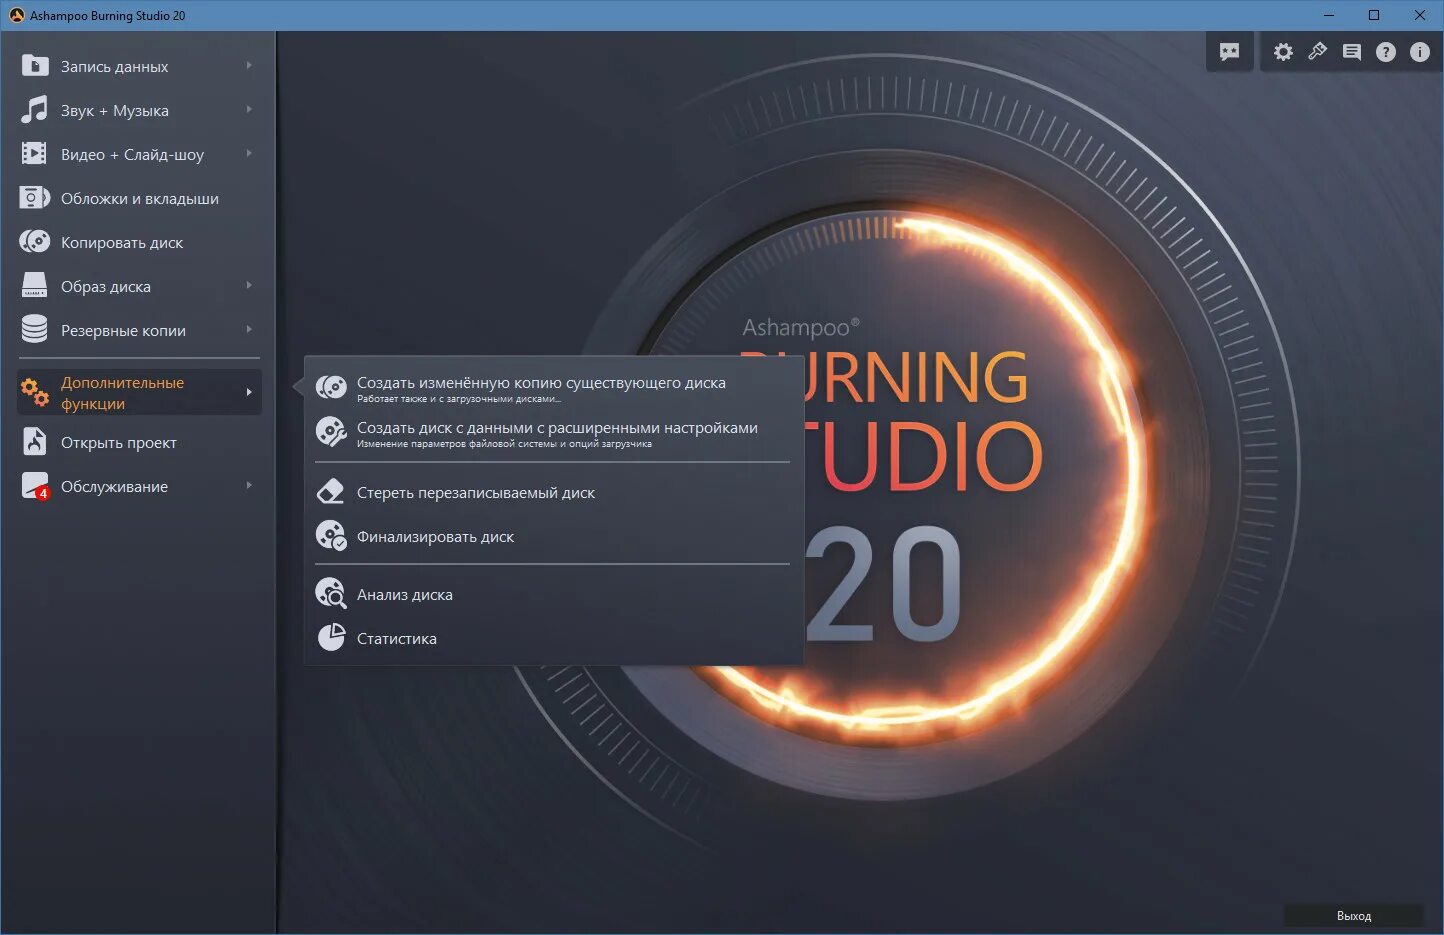Click the pin tool icon in top toolbar
This screenshot has height=935, width=1444.
[x=1317, y=52]
